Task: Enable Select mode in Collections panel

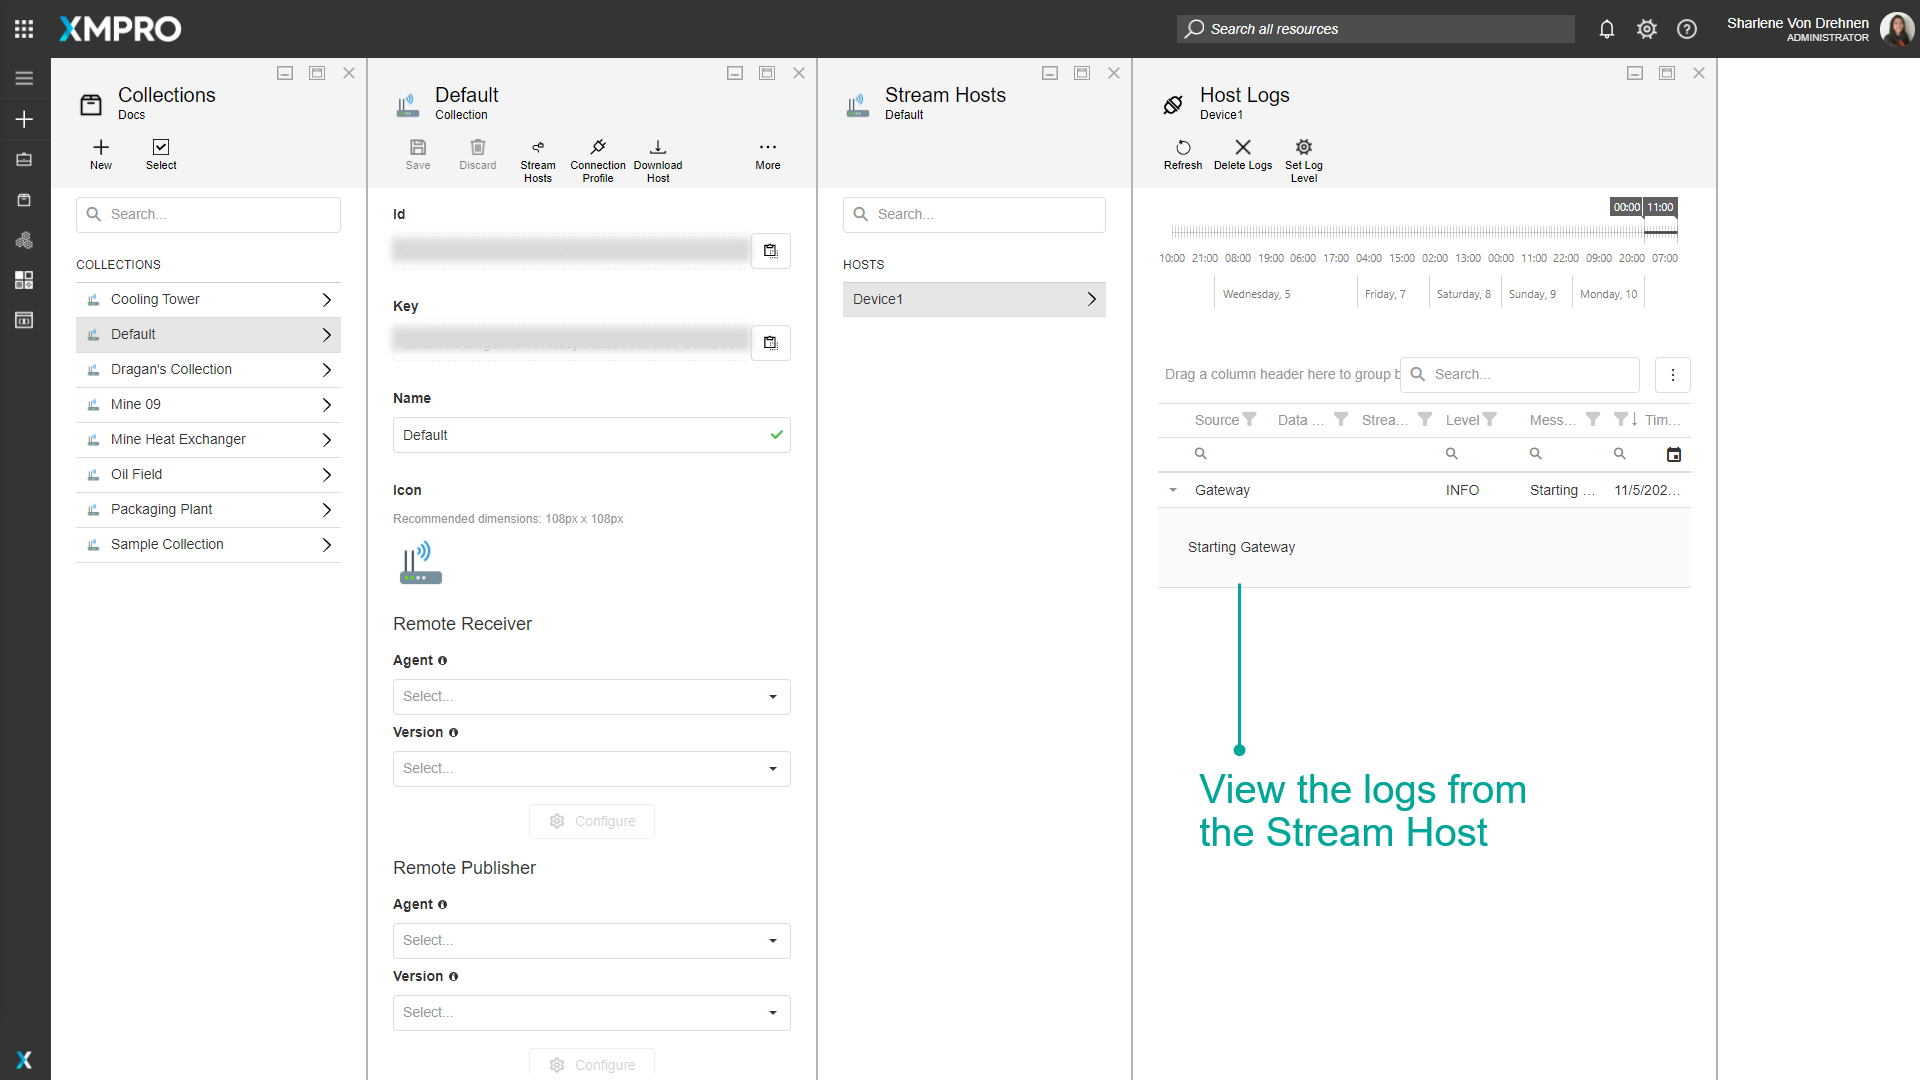Action: click(x=161, y=155)
